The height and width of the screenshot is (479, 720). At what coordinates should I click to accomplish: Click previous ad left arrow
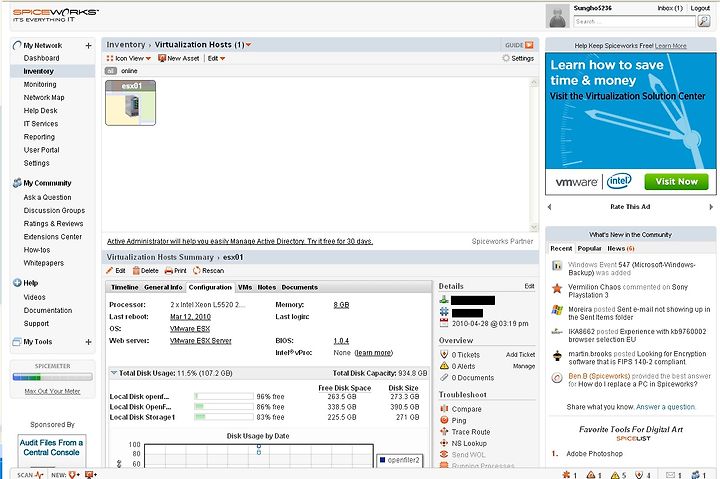pyautogui.click(x=550, y=207)
